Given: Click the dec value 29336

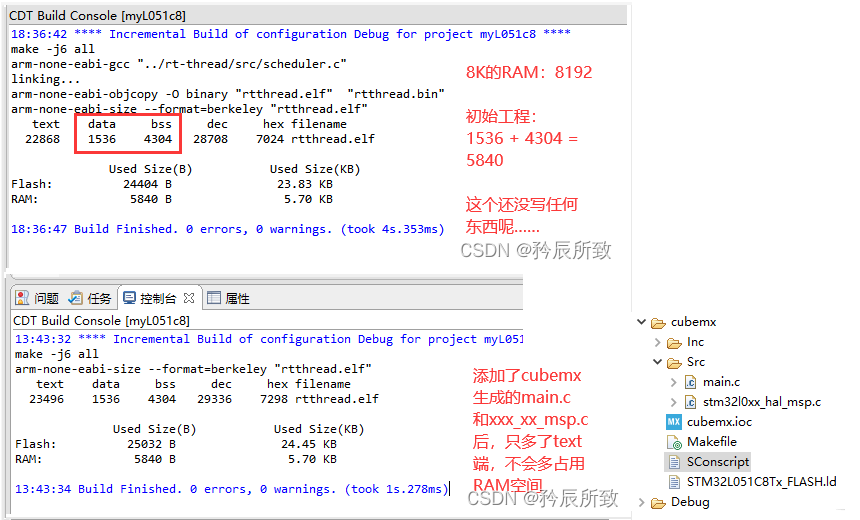Looking at the screenshot, I should click(x=214, y=399).
